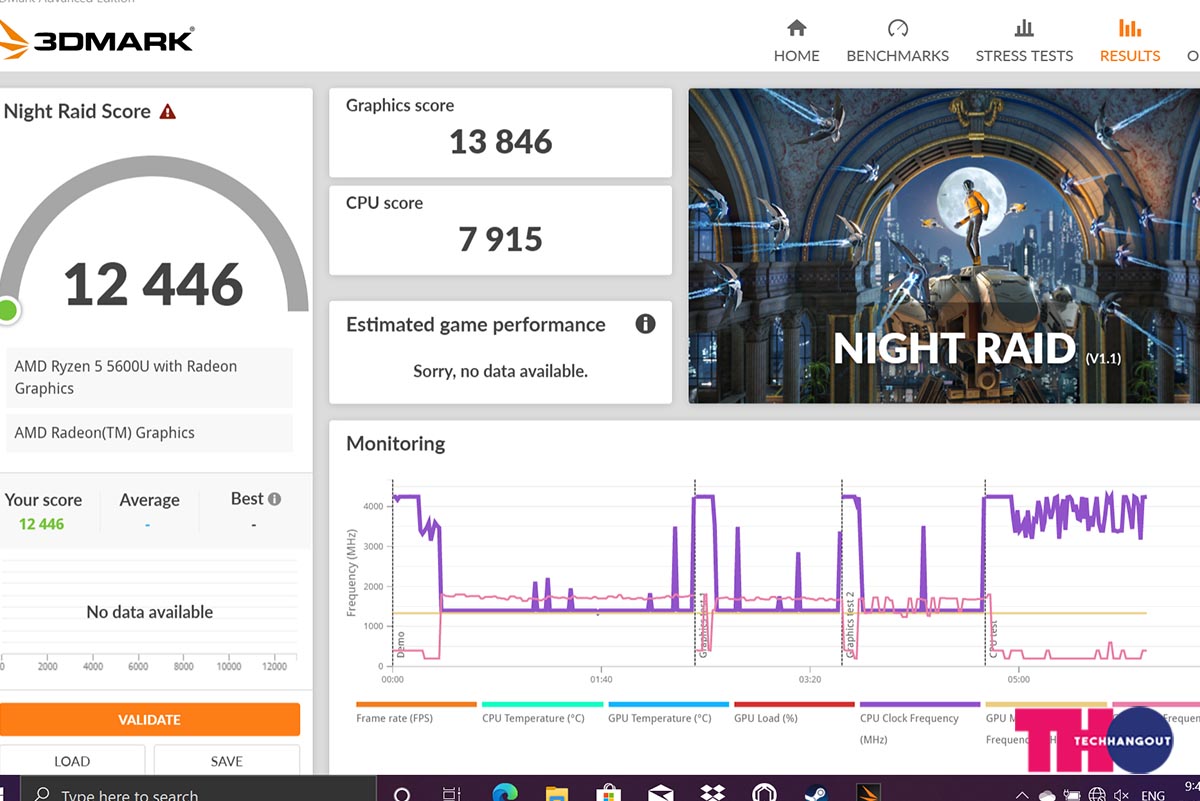Image resolution: width=1200 pixels, height=801 pixels.
Task: Click the SAVE button
Action: 227,760
